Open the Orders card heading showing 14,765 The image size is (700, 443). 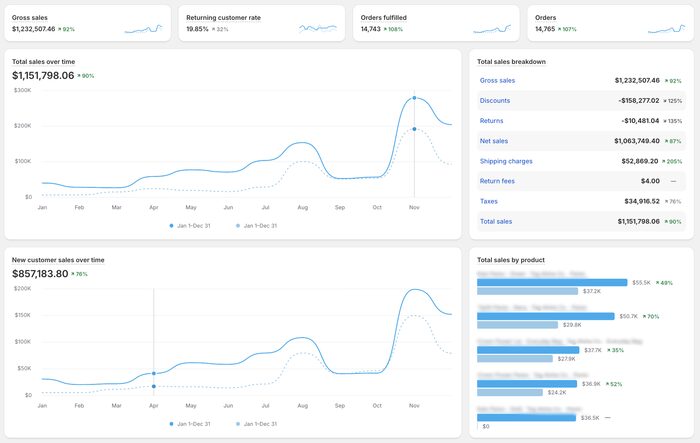point(546,17)
